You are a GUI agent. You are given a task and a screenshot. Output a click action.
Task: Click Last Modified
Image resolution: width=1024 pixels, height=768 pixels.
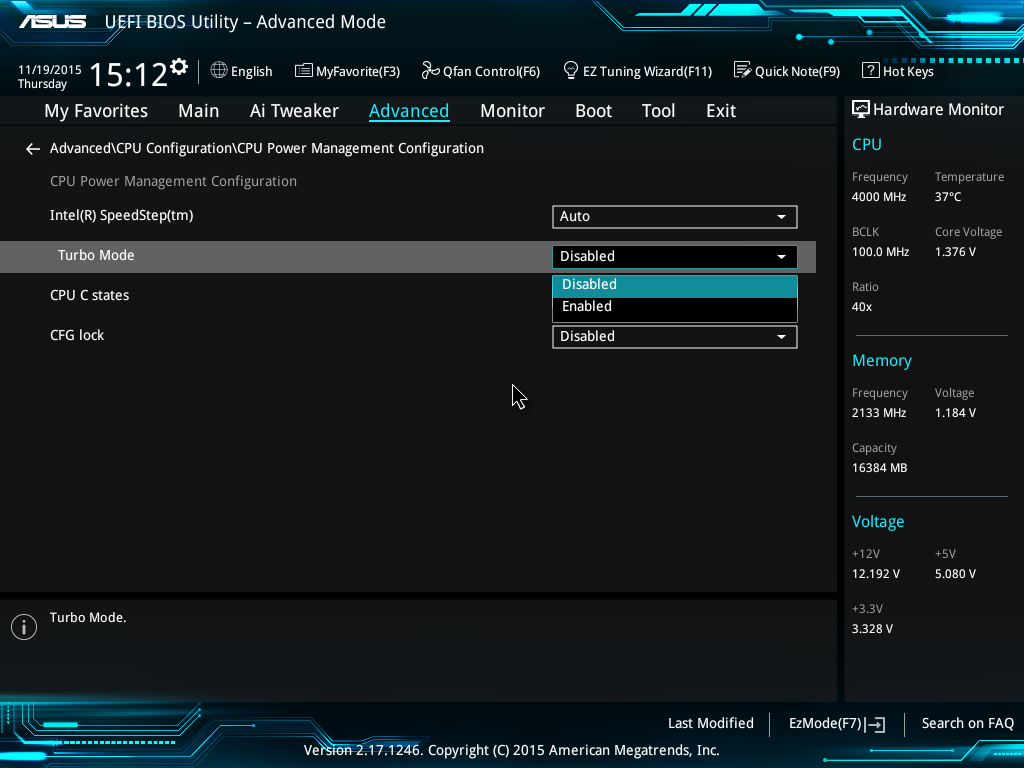click(x=711, y=724)
